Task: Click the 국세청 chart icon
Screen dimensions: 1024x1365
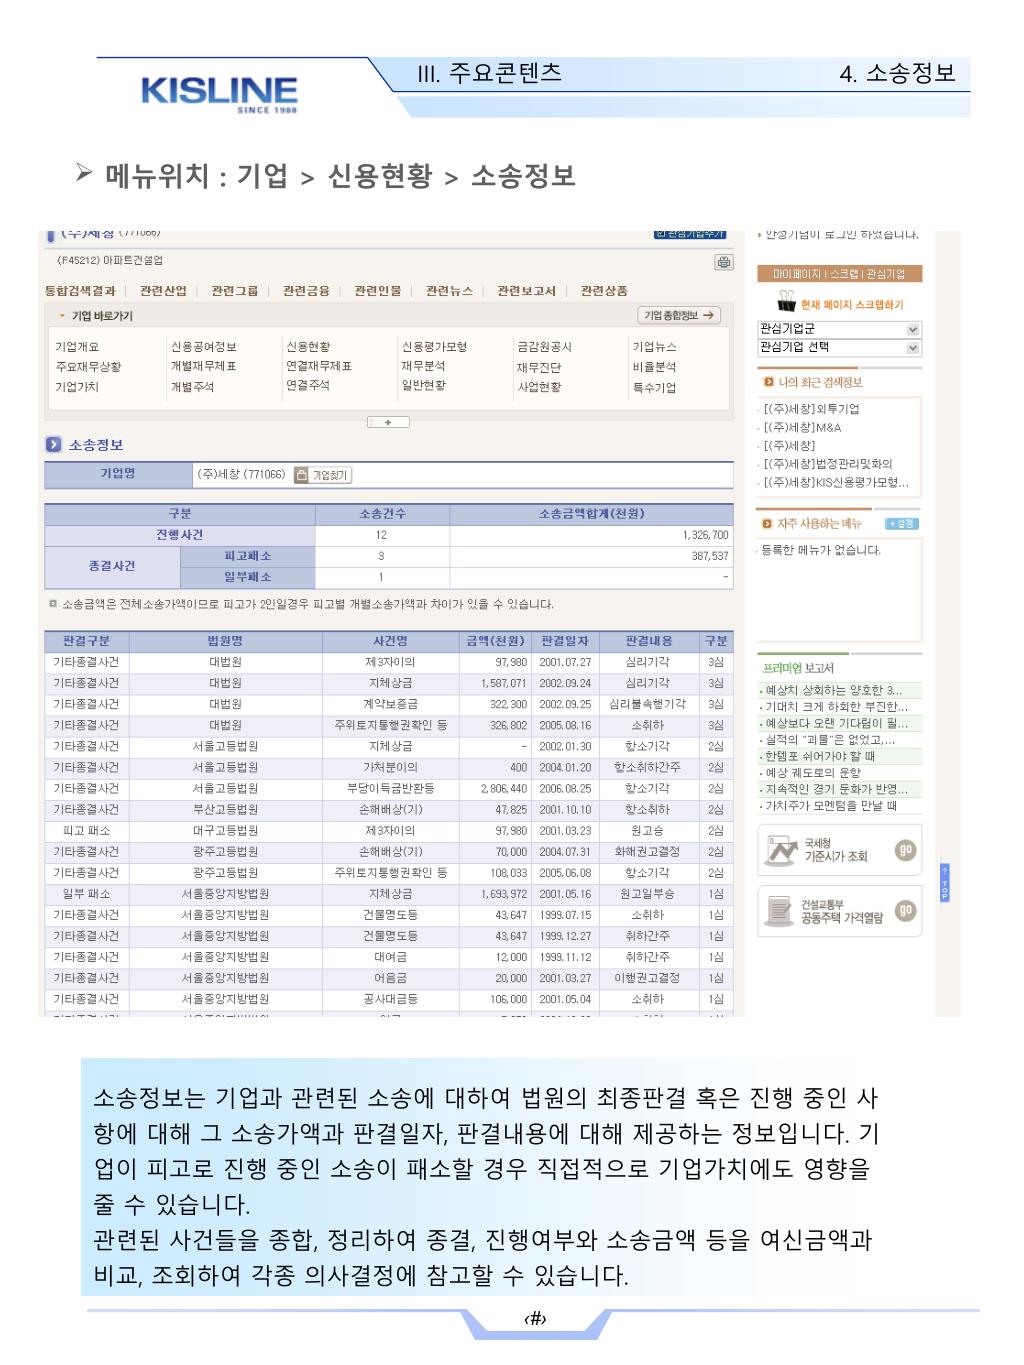Action: pos(779,851)
